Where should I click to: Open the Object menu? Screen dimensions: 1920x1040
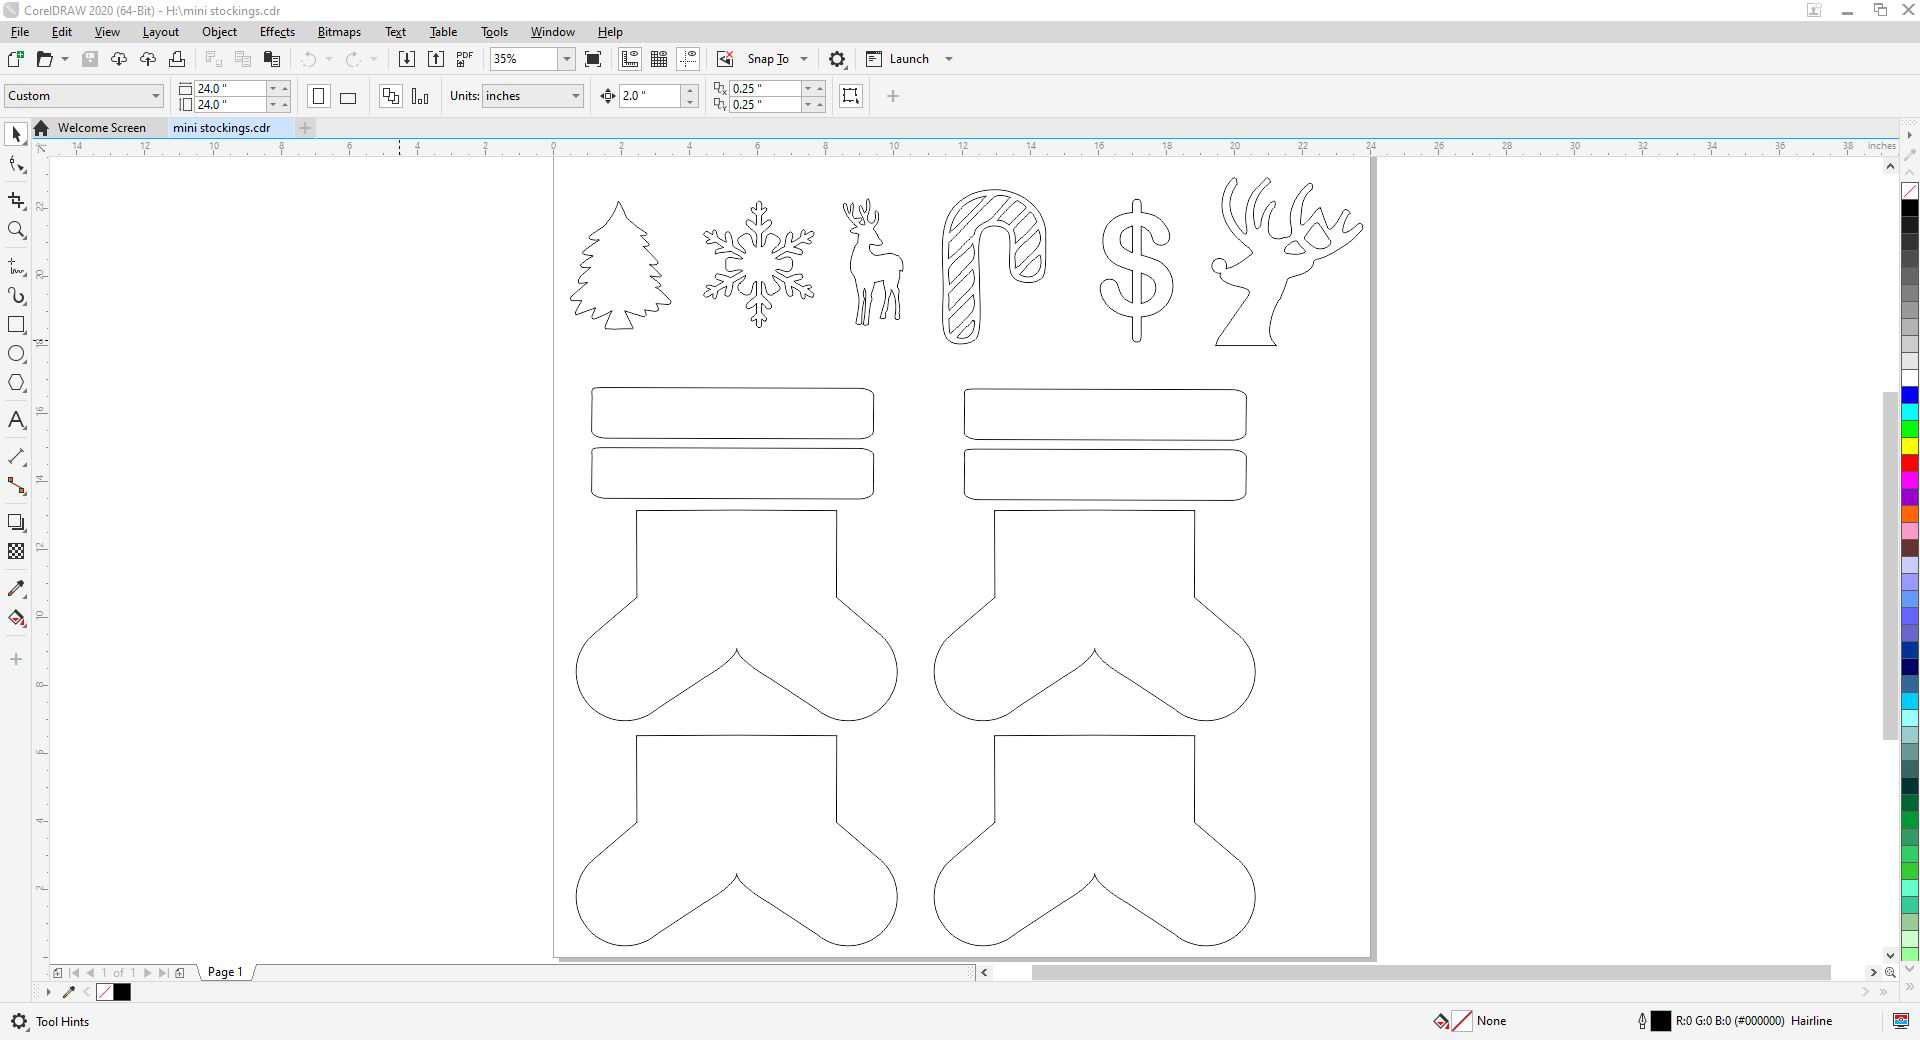pos(219,32)
